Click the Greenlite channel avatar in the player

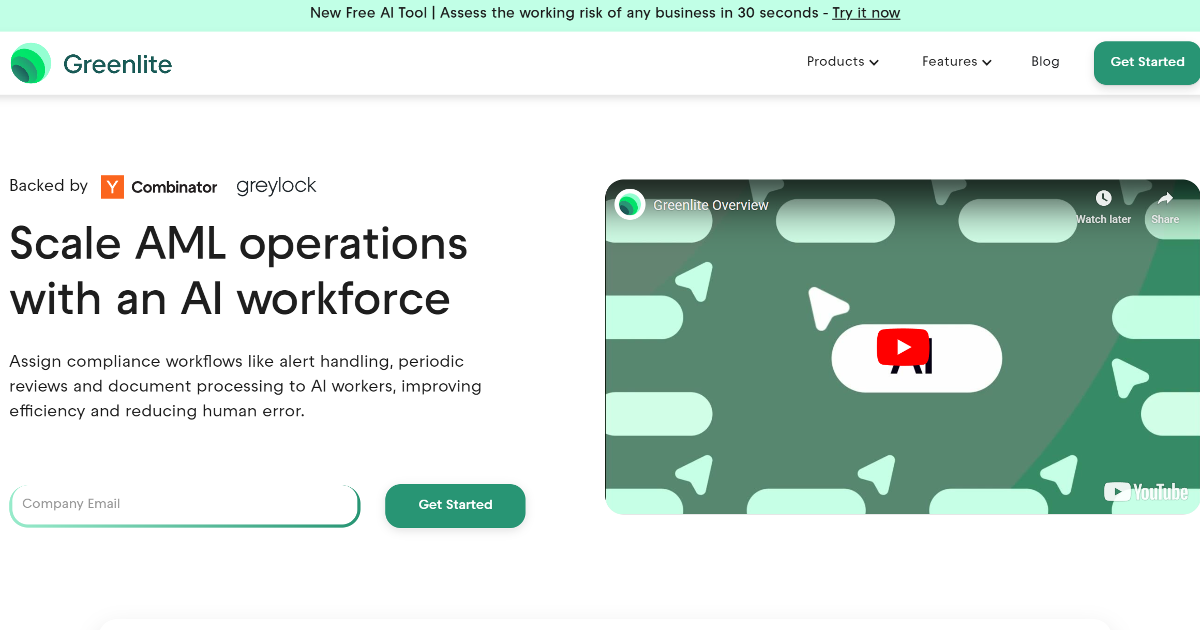click(x=629, y=204)
